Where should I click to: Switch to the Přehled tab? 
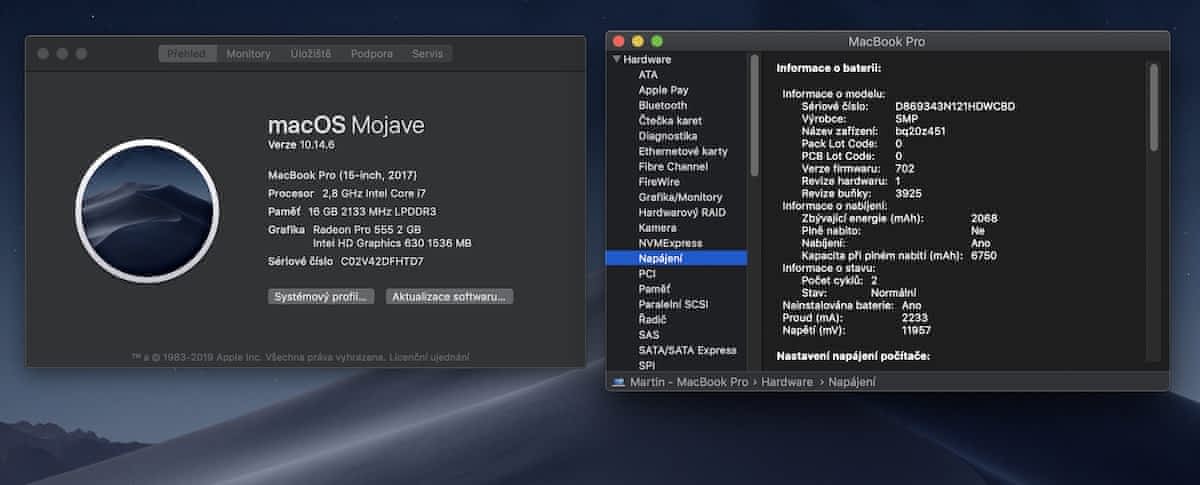(187, 53)
